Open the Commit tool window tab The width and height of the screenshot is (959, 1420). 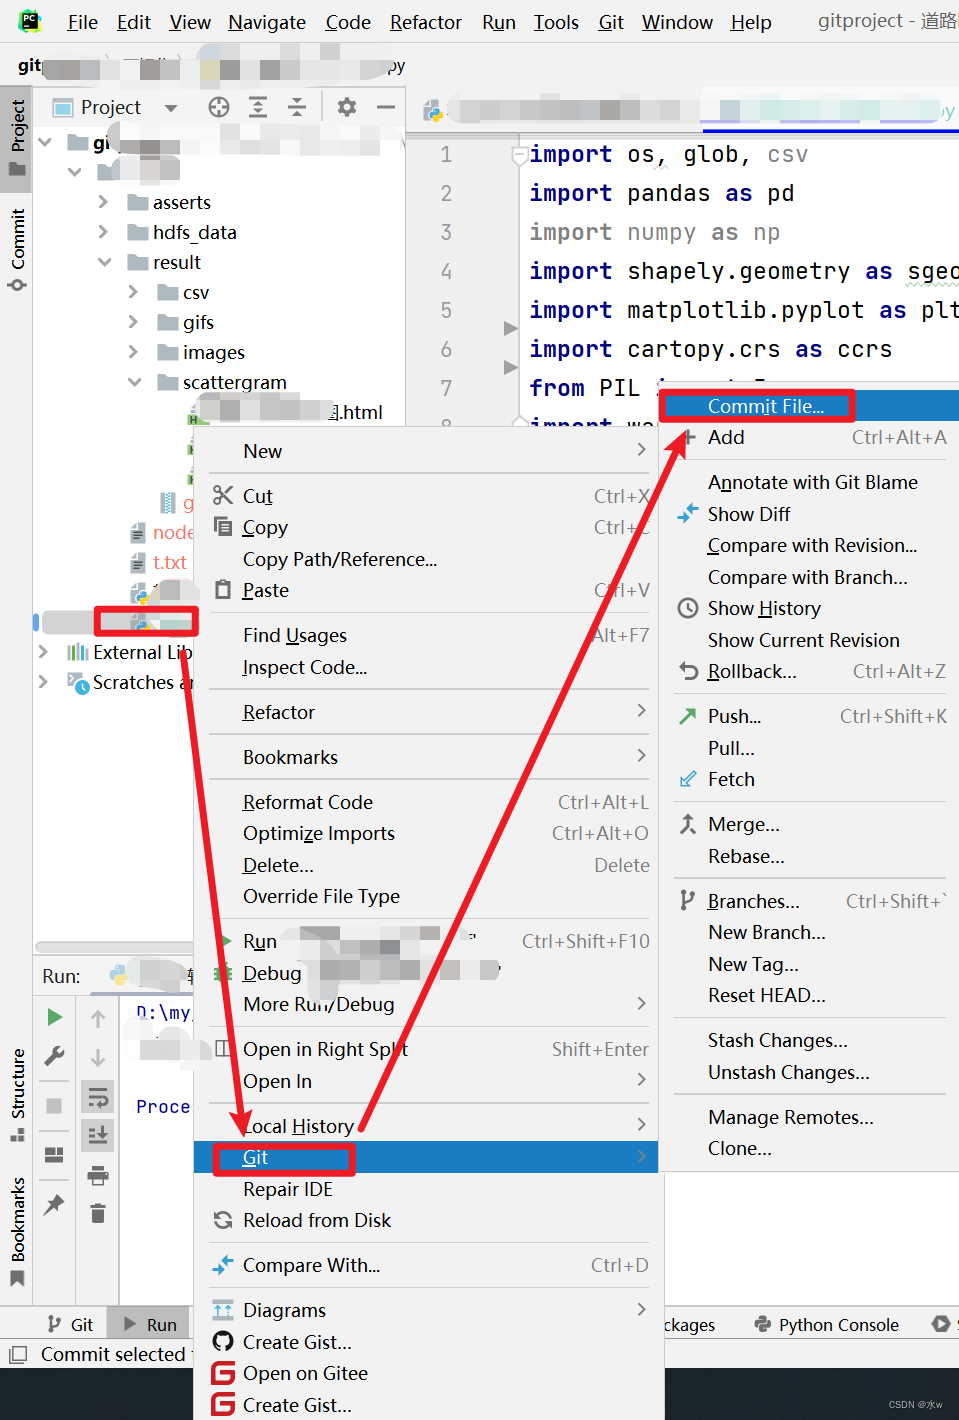pyautogui.click(x=17, y=249)
